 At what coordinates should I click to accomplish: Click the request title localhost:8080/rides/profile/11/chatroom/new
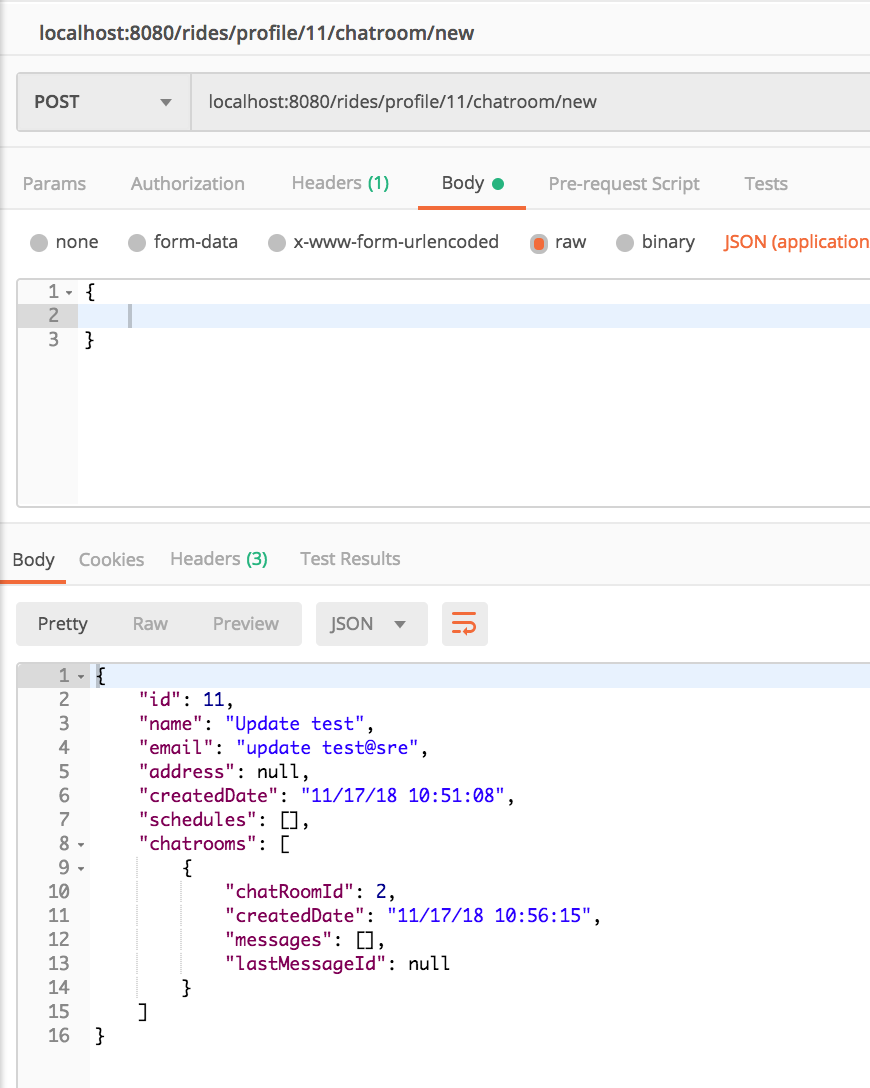click(x=256, y=33)
